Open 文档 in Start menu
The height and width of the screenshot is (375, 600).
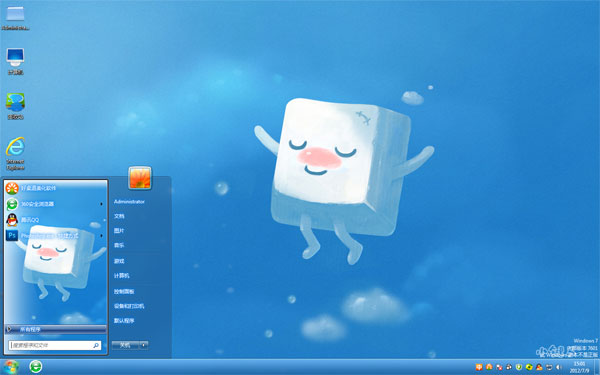tap(119, 216)
